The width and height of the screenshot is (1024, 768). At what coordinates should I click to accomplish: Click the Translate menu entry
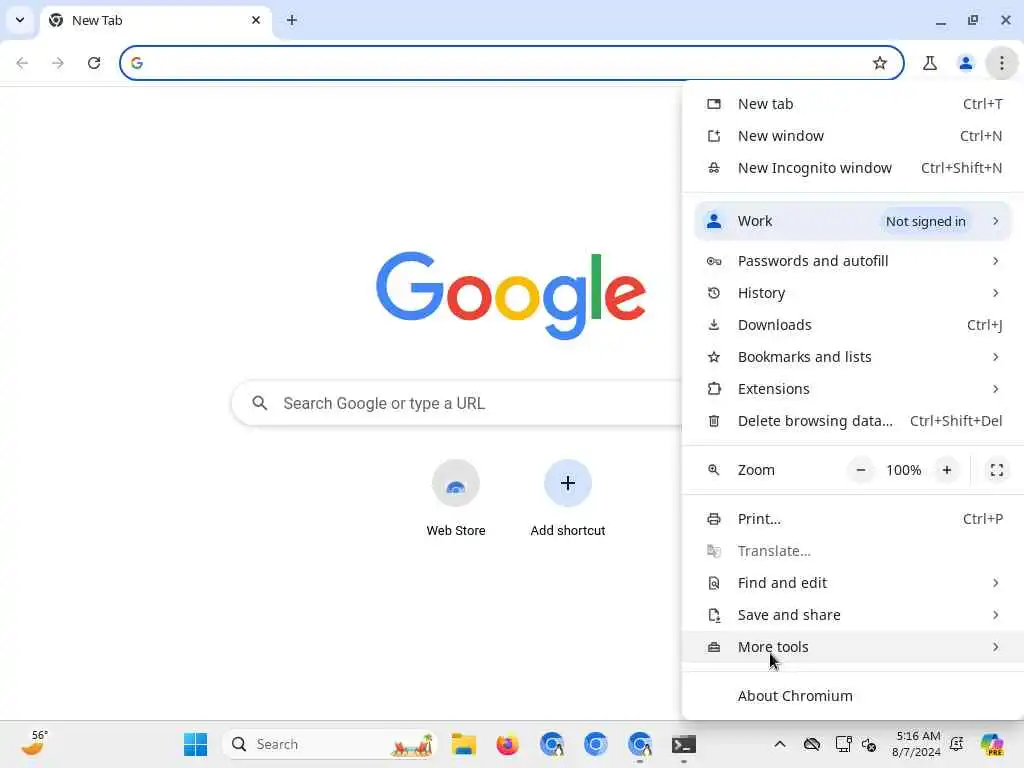pos(853,551)
